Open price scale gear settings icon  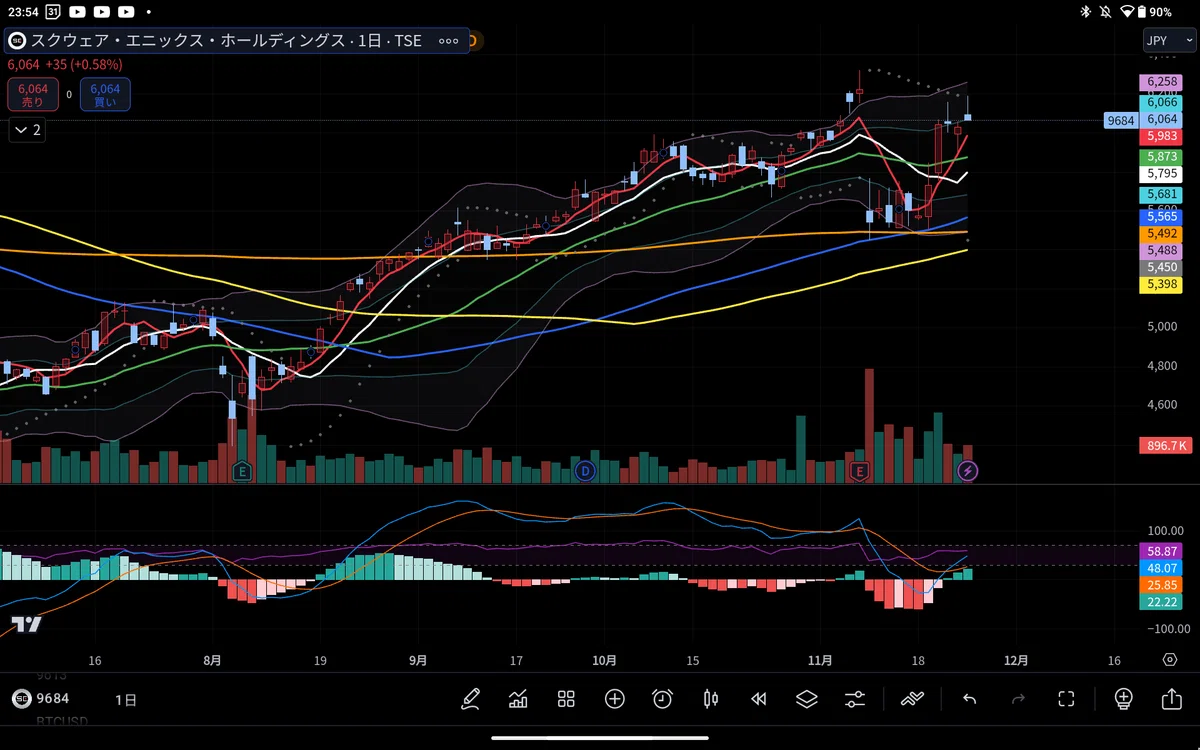tap(1170, 660)
